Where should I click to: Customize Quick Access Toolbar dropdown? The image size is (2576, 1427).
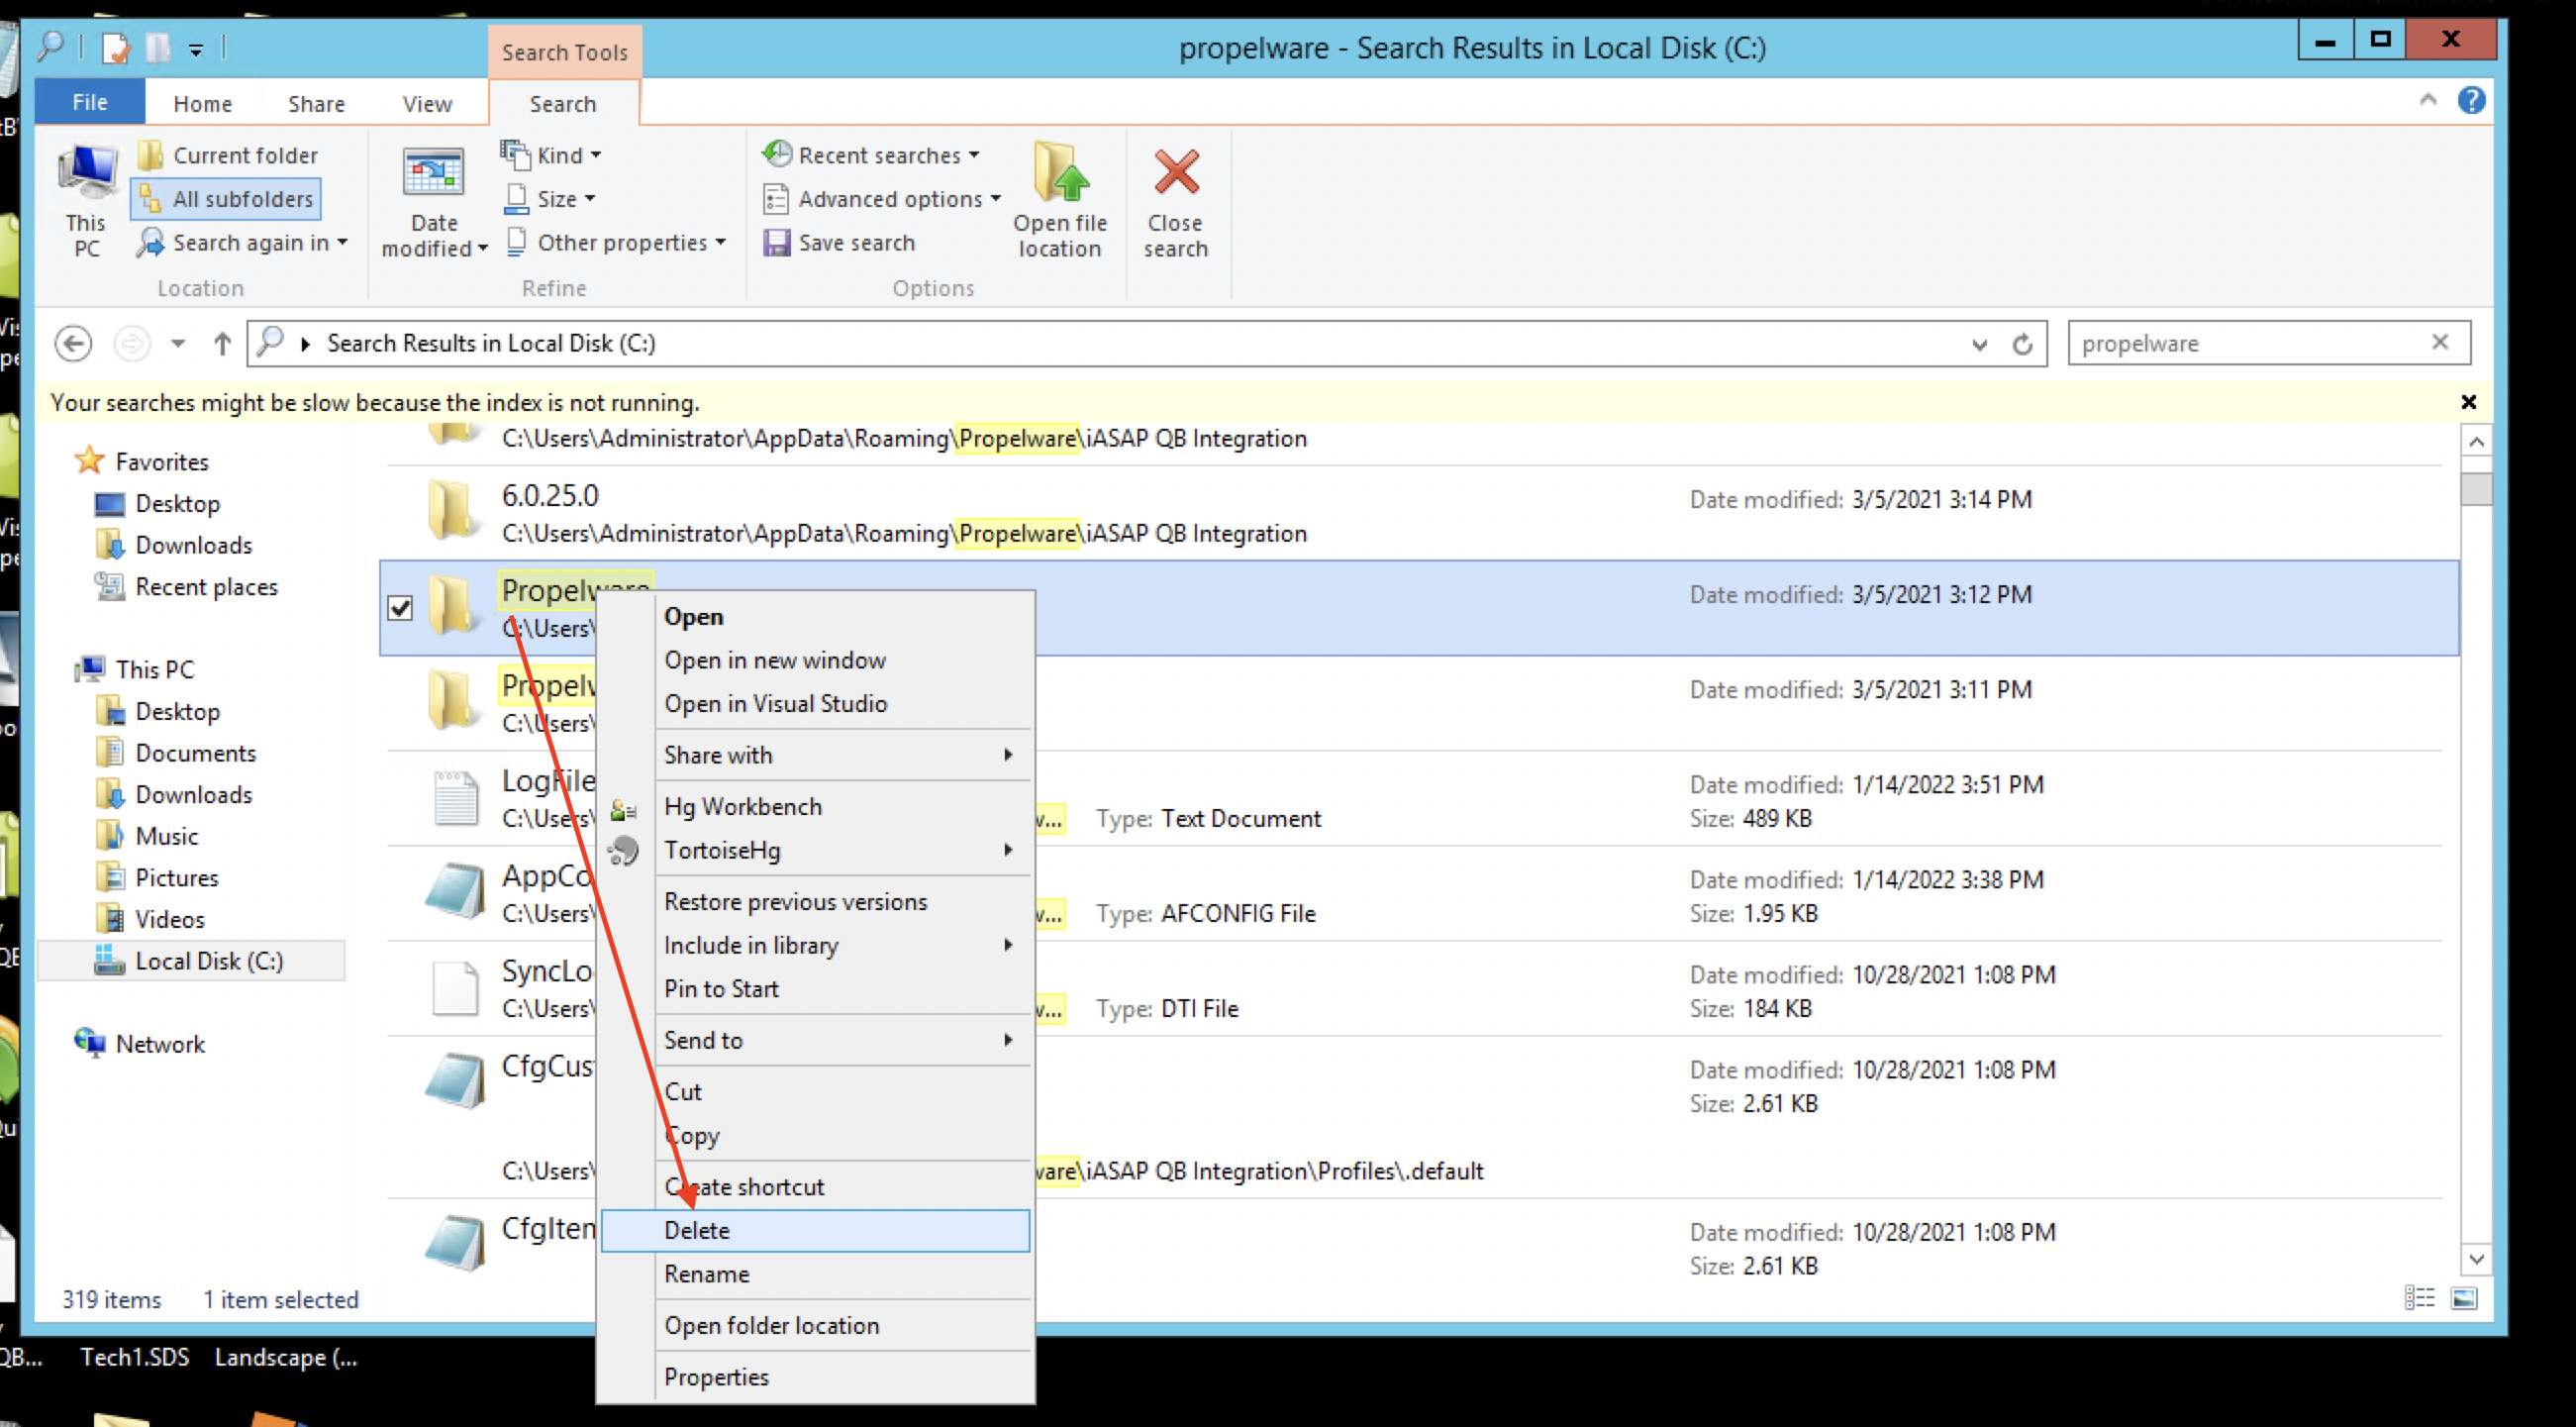tap(196, 49)
